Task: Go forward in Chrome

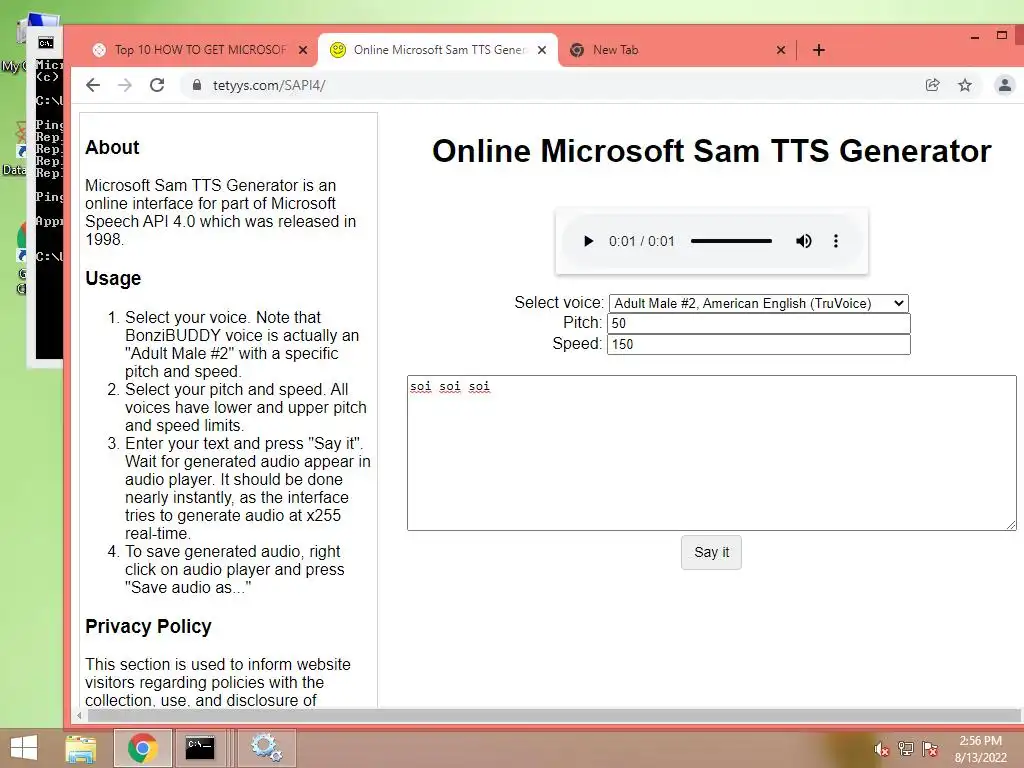Action: coord(125,85)
